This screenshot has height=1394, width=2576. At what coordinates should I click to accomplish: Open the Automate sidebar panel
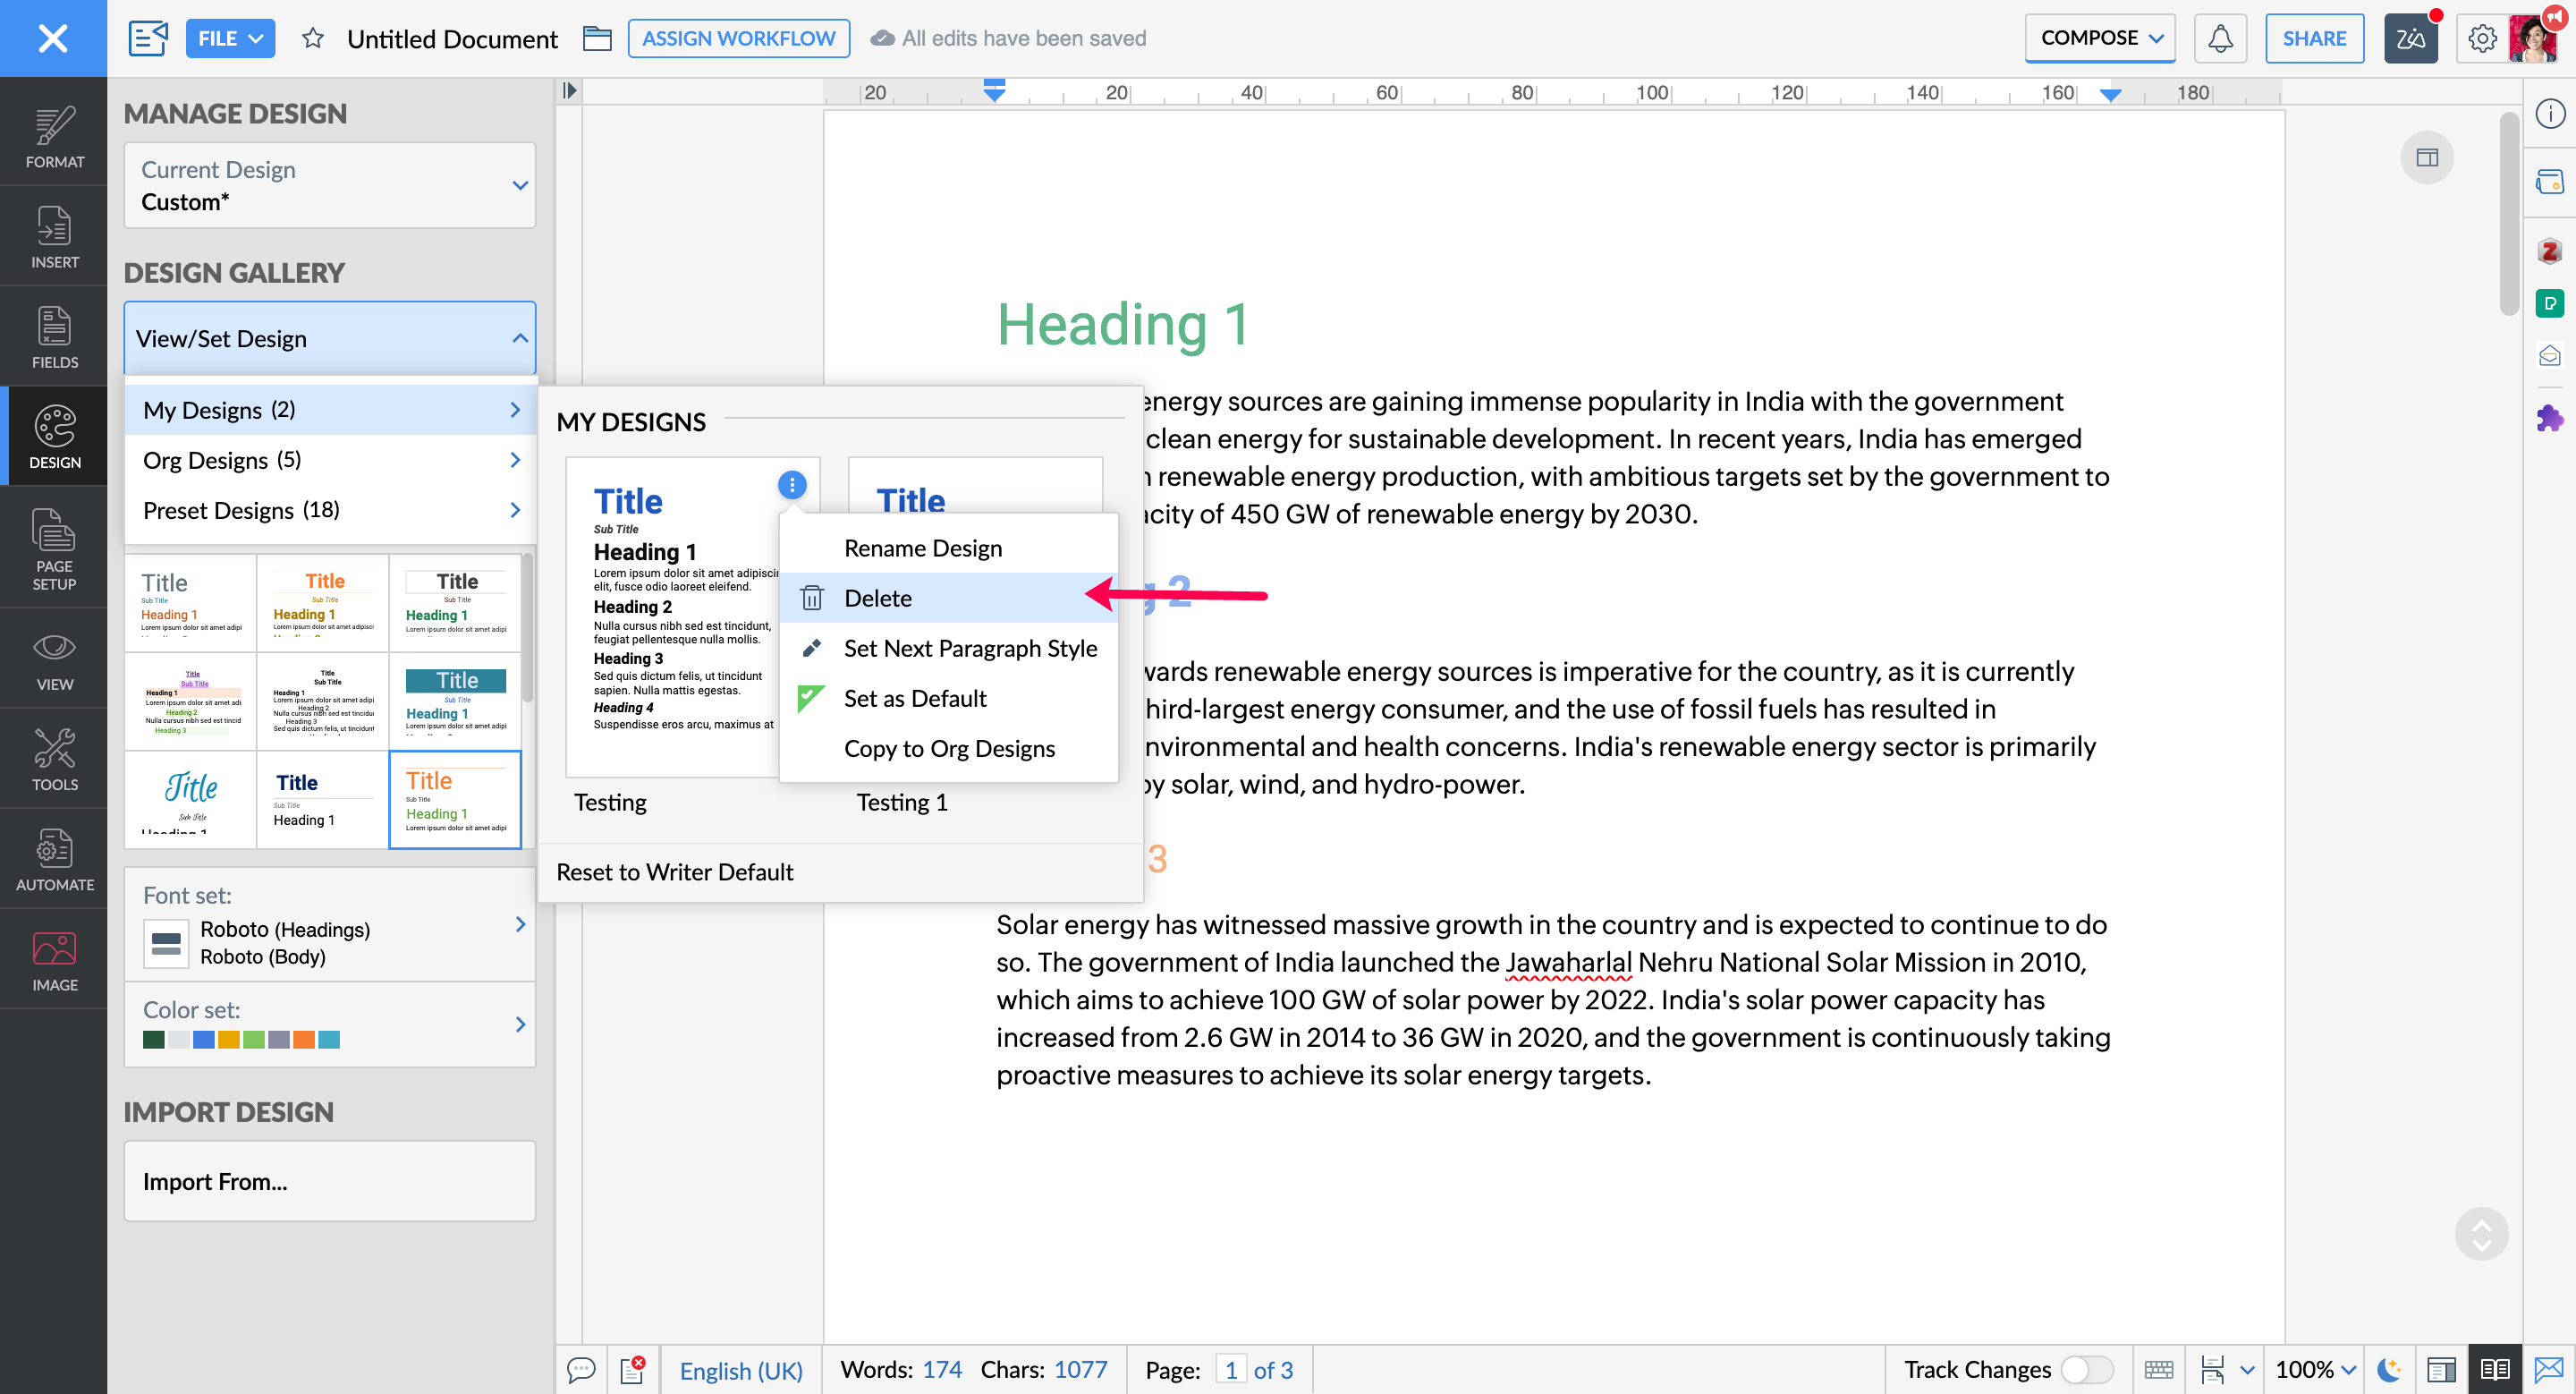pos(54,859)
